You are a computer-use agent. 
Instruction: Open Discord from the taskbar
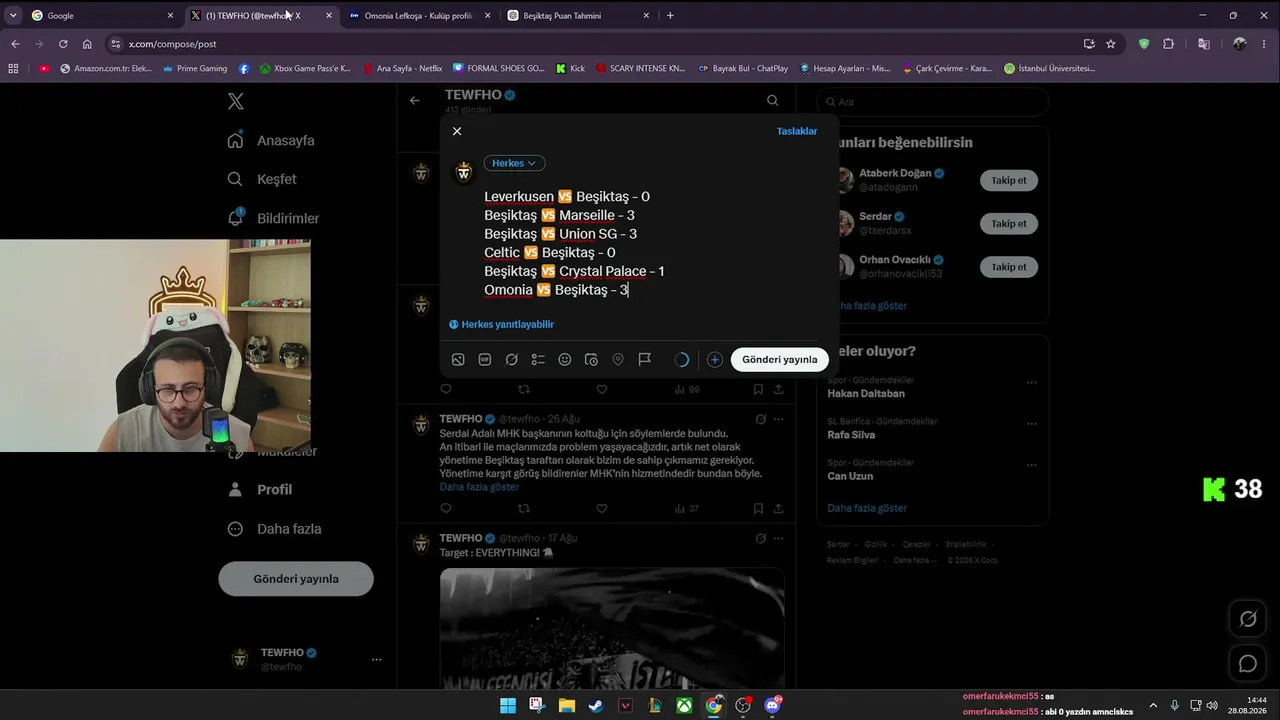coord(772,706)
